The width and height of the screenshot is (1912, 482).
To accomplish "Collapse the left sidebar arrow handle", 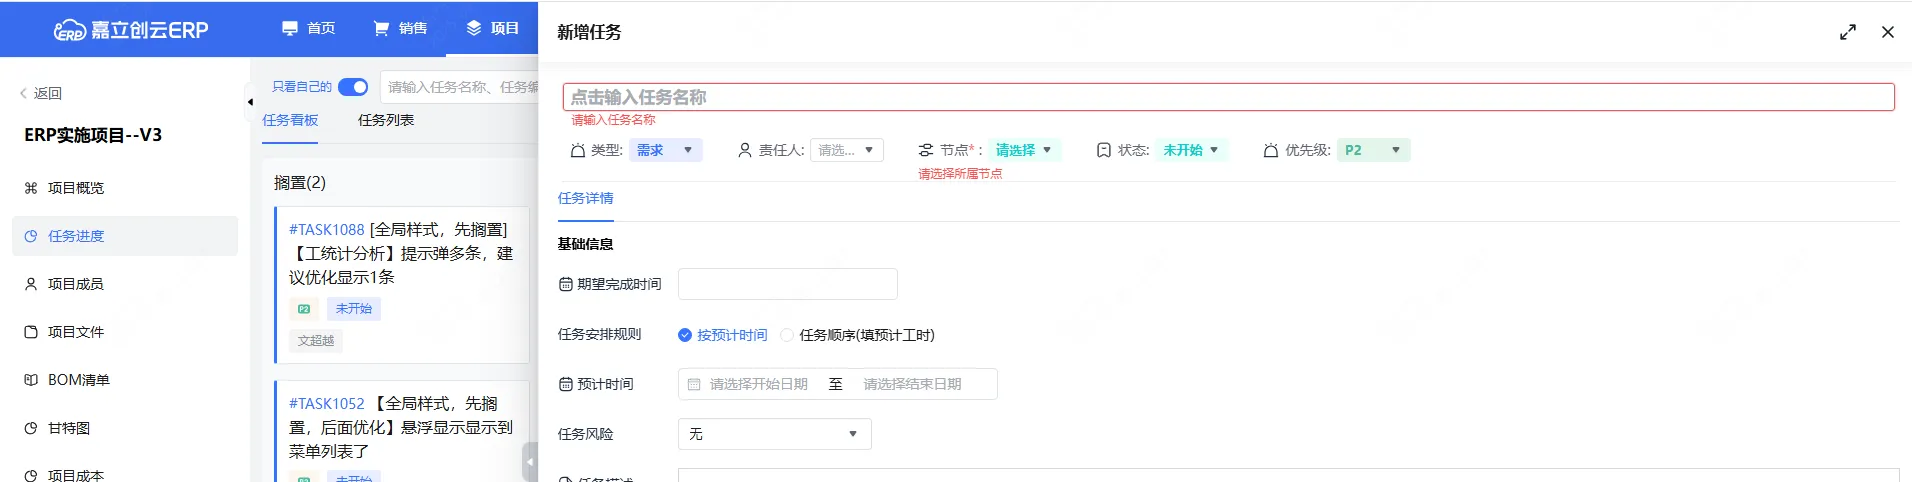I will (250, 101).
